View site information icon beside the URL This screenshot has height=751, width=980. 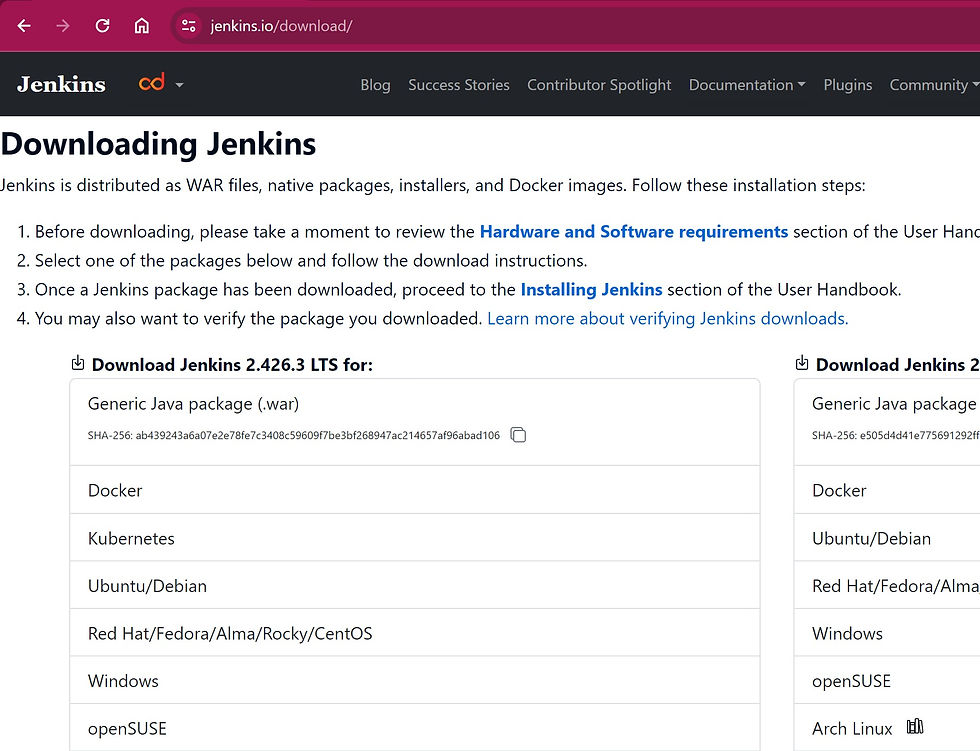tap(188, 26)
